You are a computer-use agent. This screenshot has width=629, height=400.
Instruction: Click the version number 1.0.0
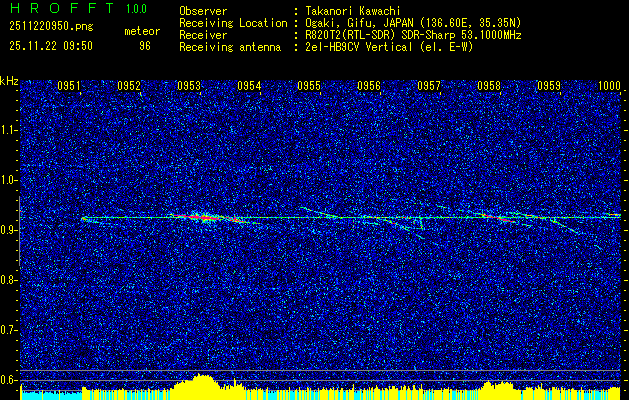click(136, 8)
